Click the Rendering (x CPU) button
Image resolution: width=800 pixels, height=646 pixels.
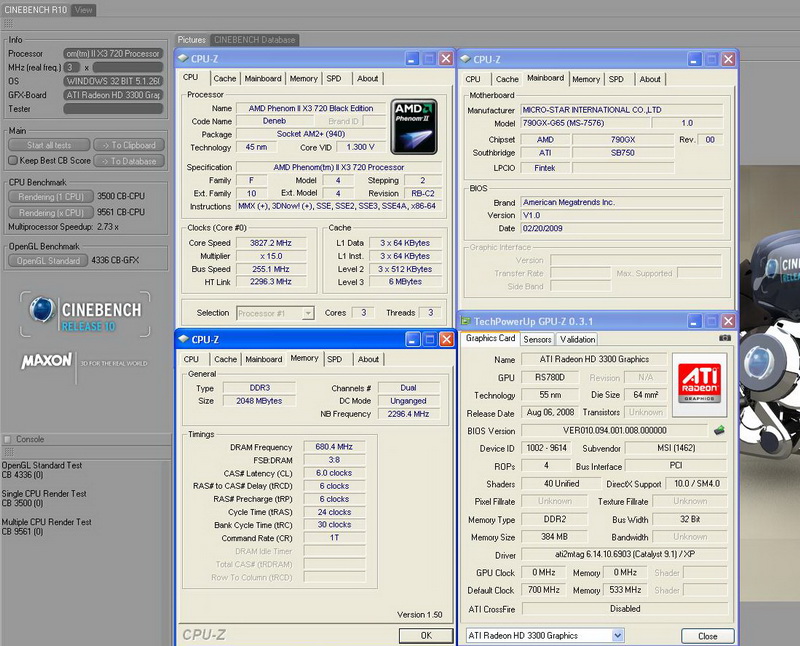(x=49, y=213)
